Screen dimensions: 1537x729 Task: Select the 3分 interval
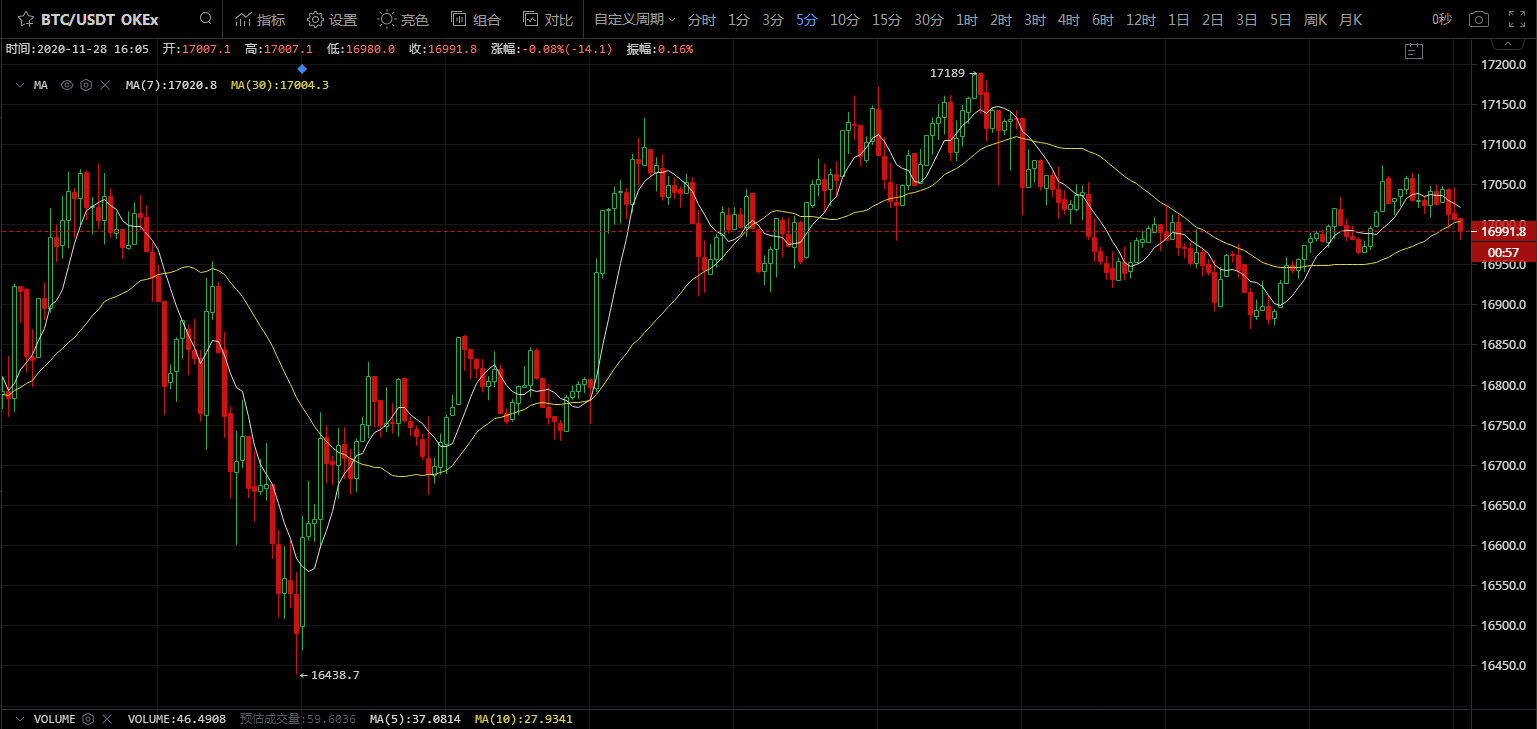point(772,19)
